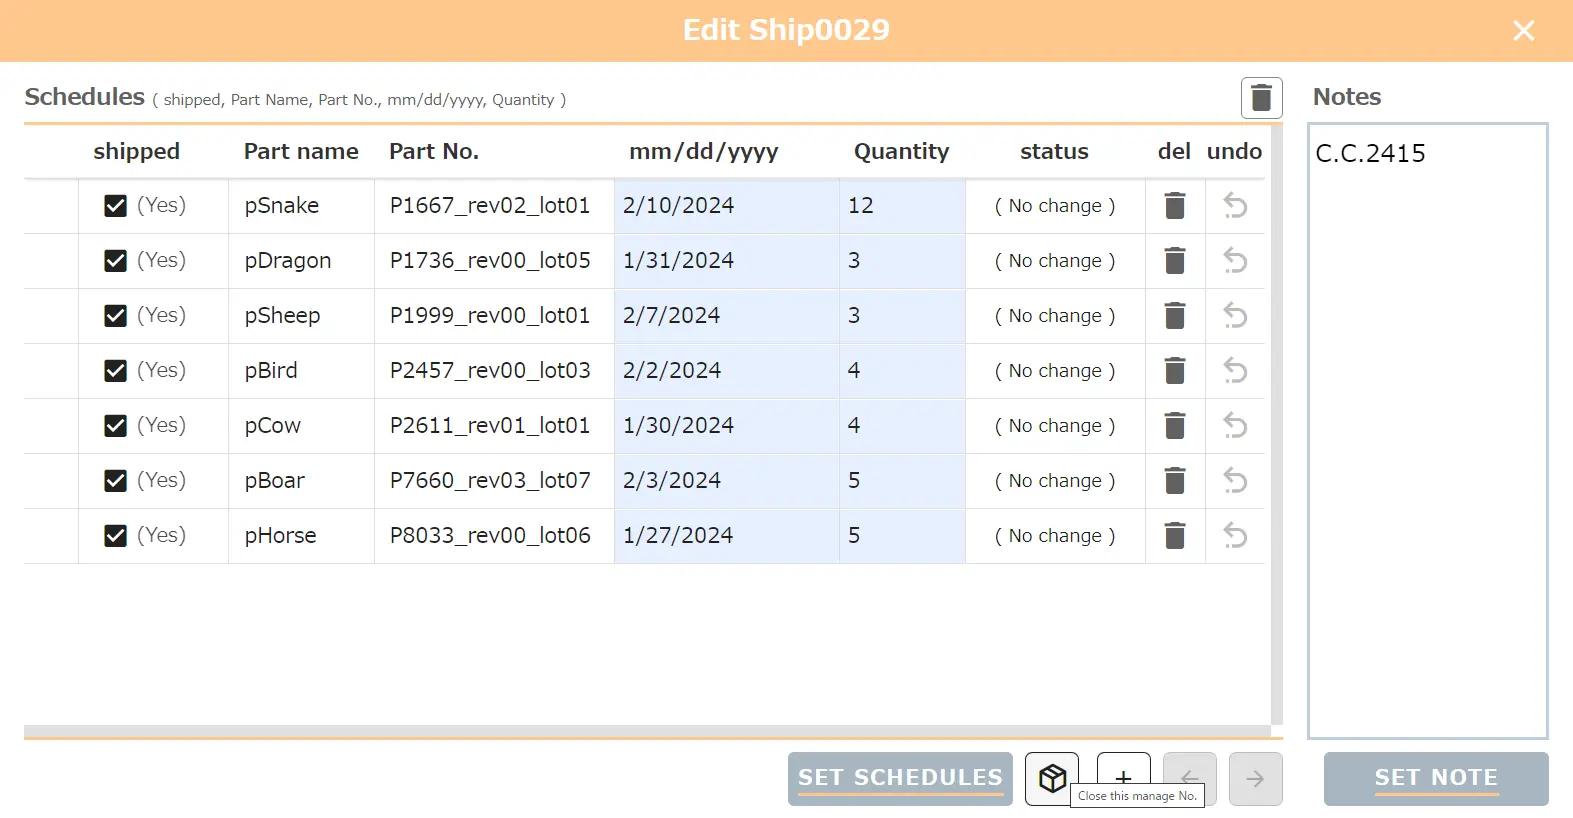Image resolution: width=1573 pixels, height=818 pixels.
Task: Undo changes on the pBoar row
Action: pos(1235,481)
